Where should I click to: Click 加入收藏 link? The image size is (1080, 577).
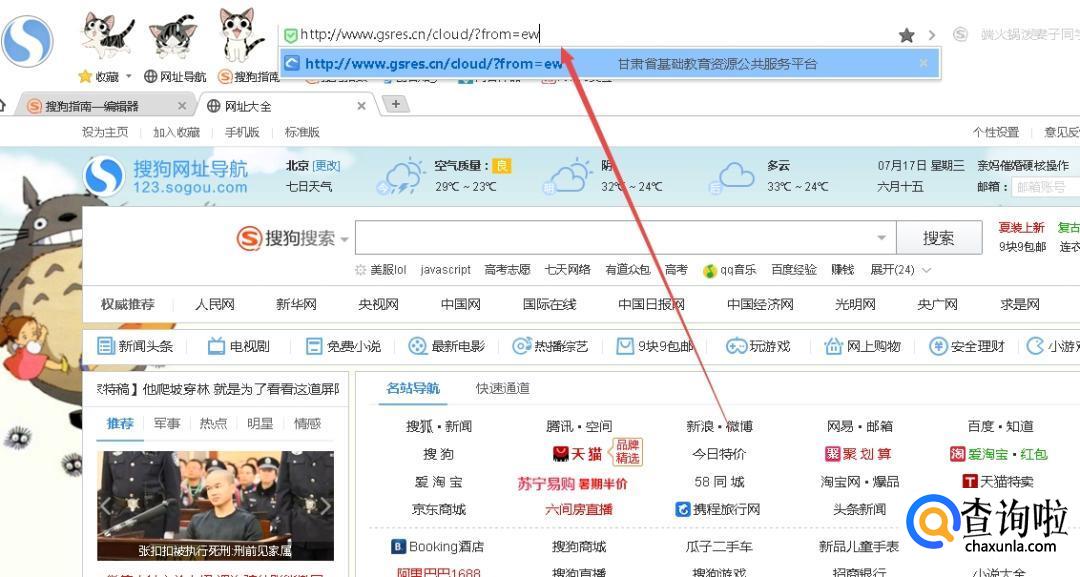coord(176,132)
